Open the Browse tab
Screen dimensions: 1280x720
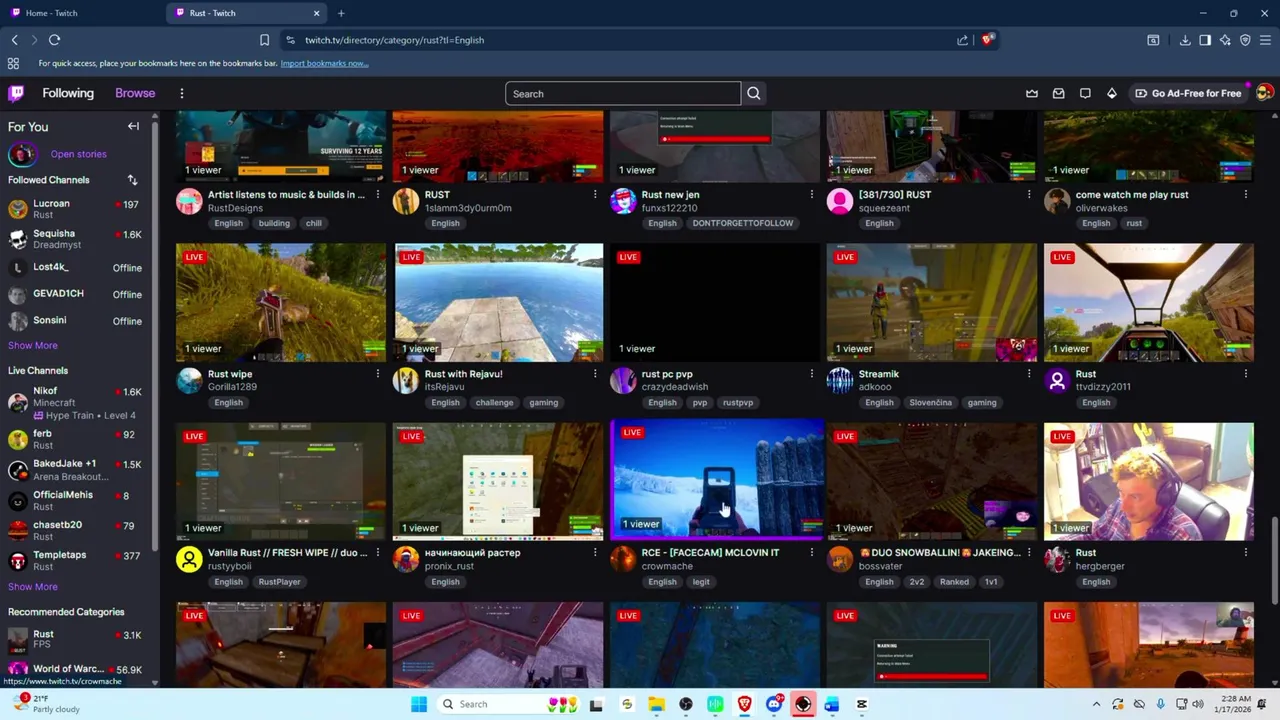tap(135, 93)
